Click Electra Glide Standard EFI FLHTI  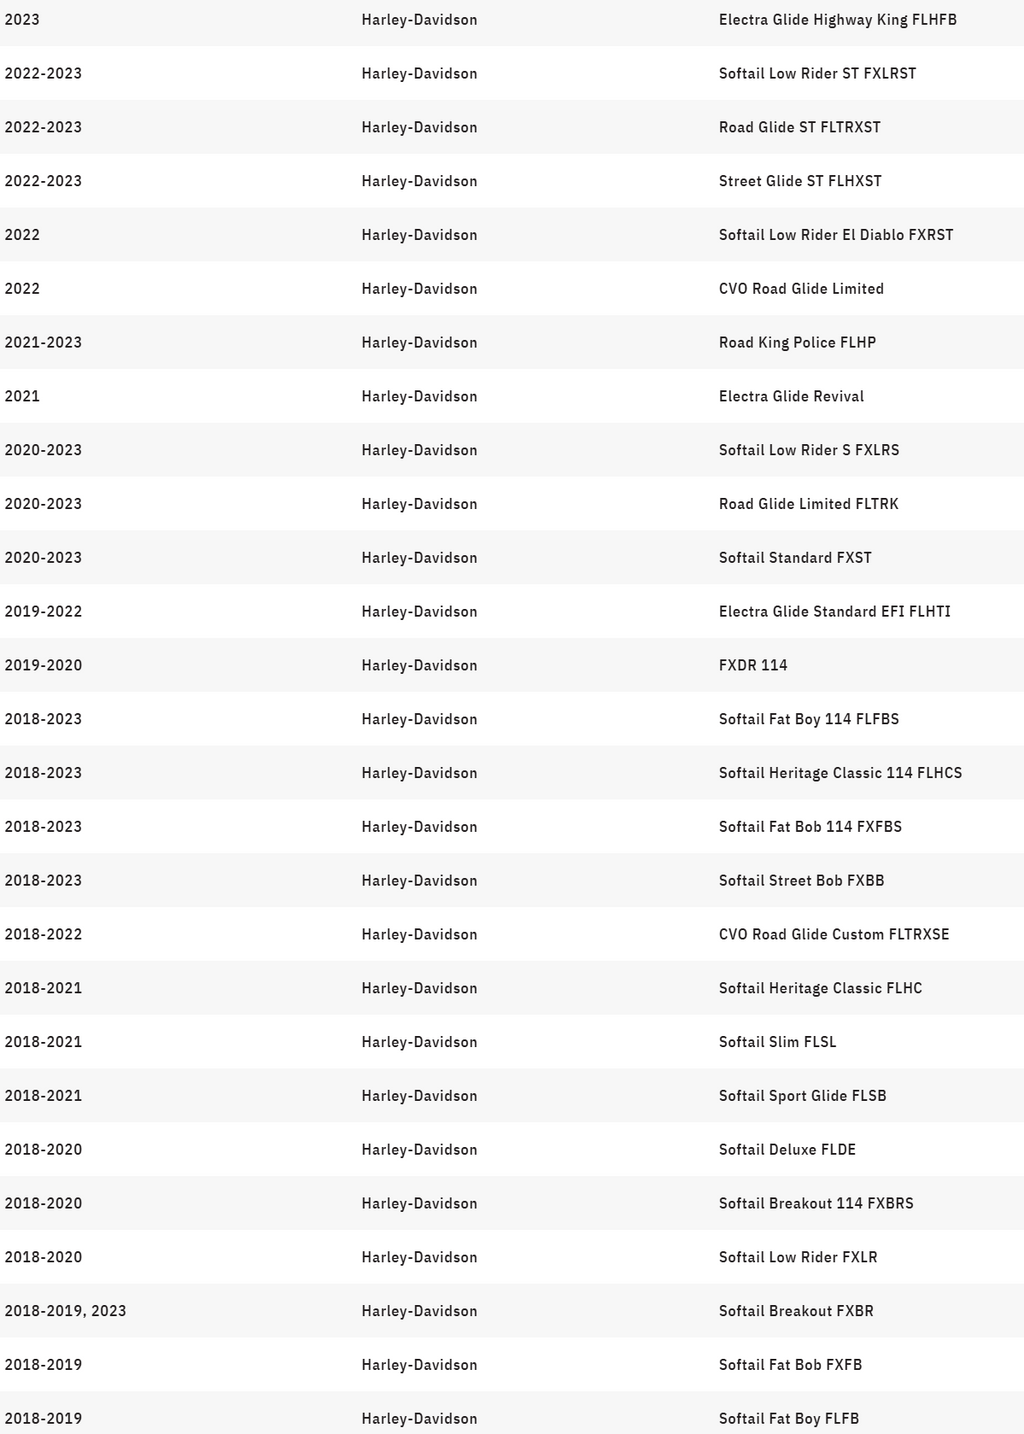(x=835, y=612)
